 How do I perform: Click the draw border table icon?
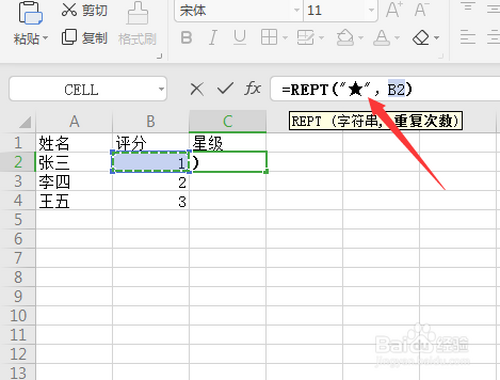(306, 37)
